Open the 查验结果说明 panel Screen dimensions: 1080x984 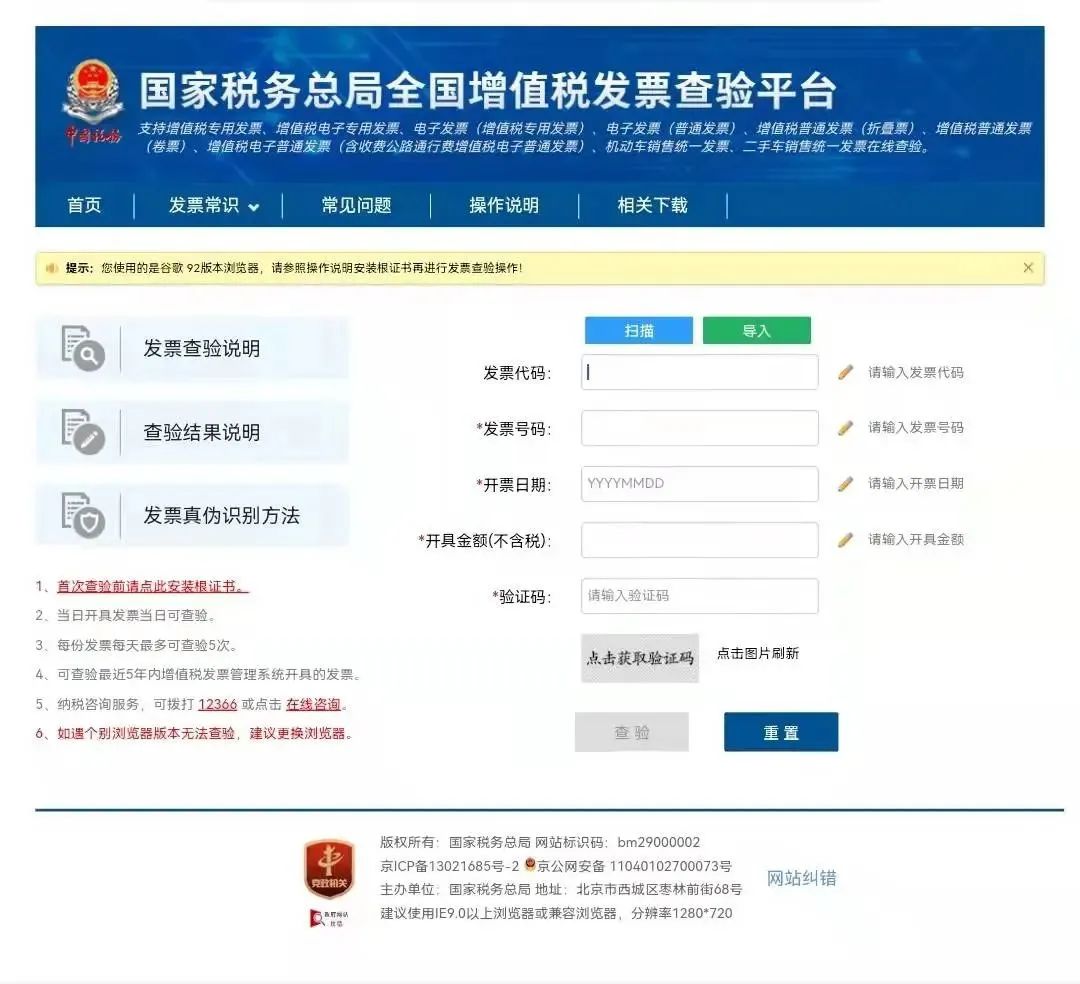pos(192,432)
